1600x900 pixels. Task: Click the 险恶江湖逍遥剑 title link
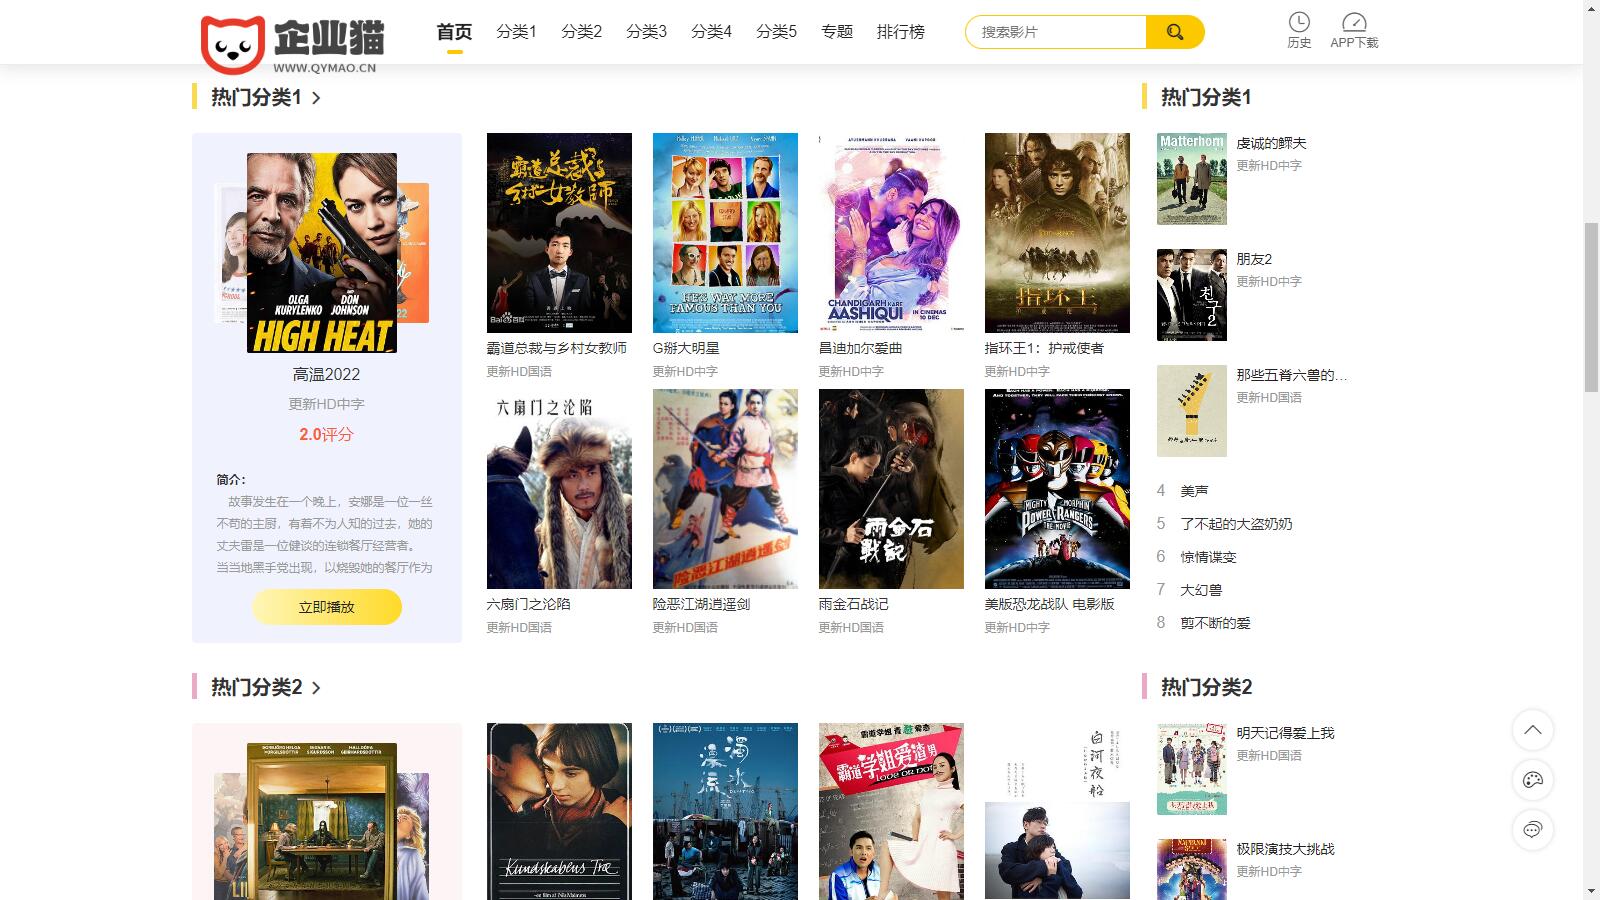click(702, 604)
